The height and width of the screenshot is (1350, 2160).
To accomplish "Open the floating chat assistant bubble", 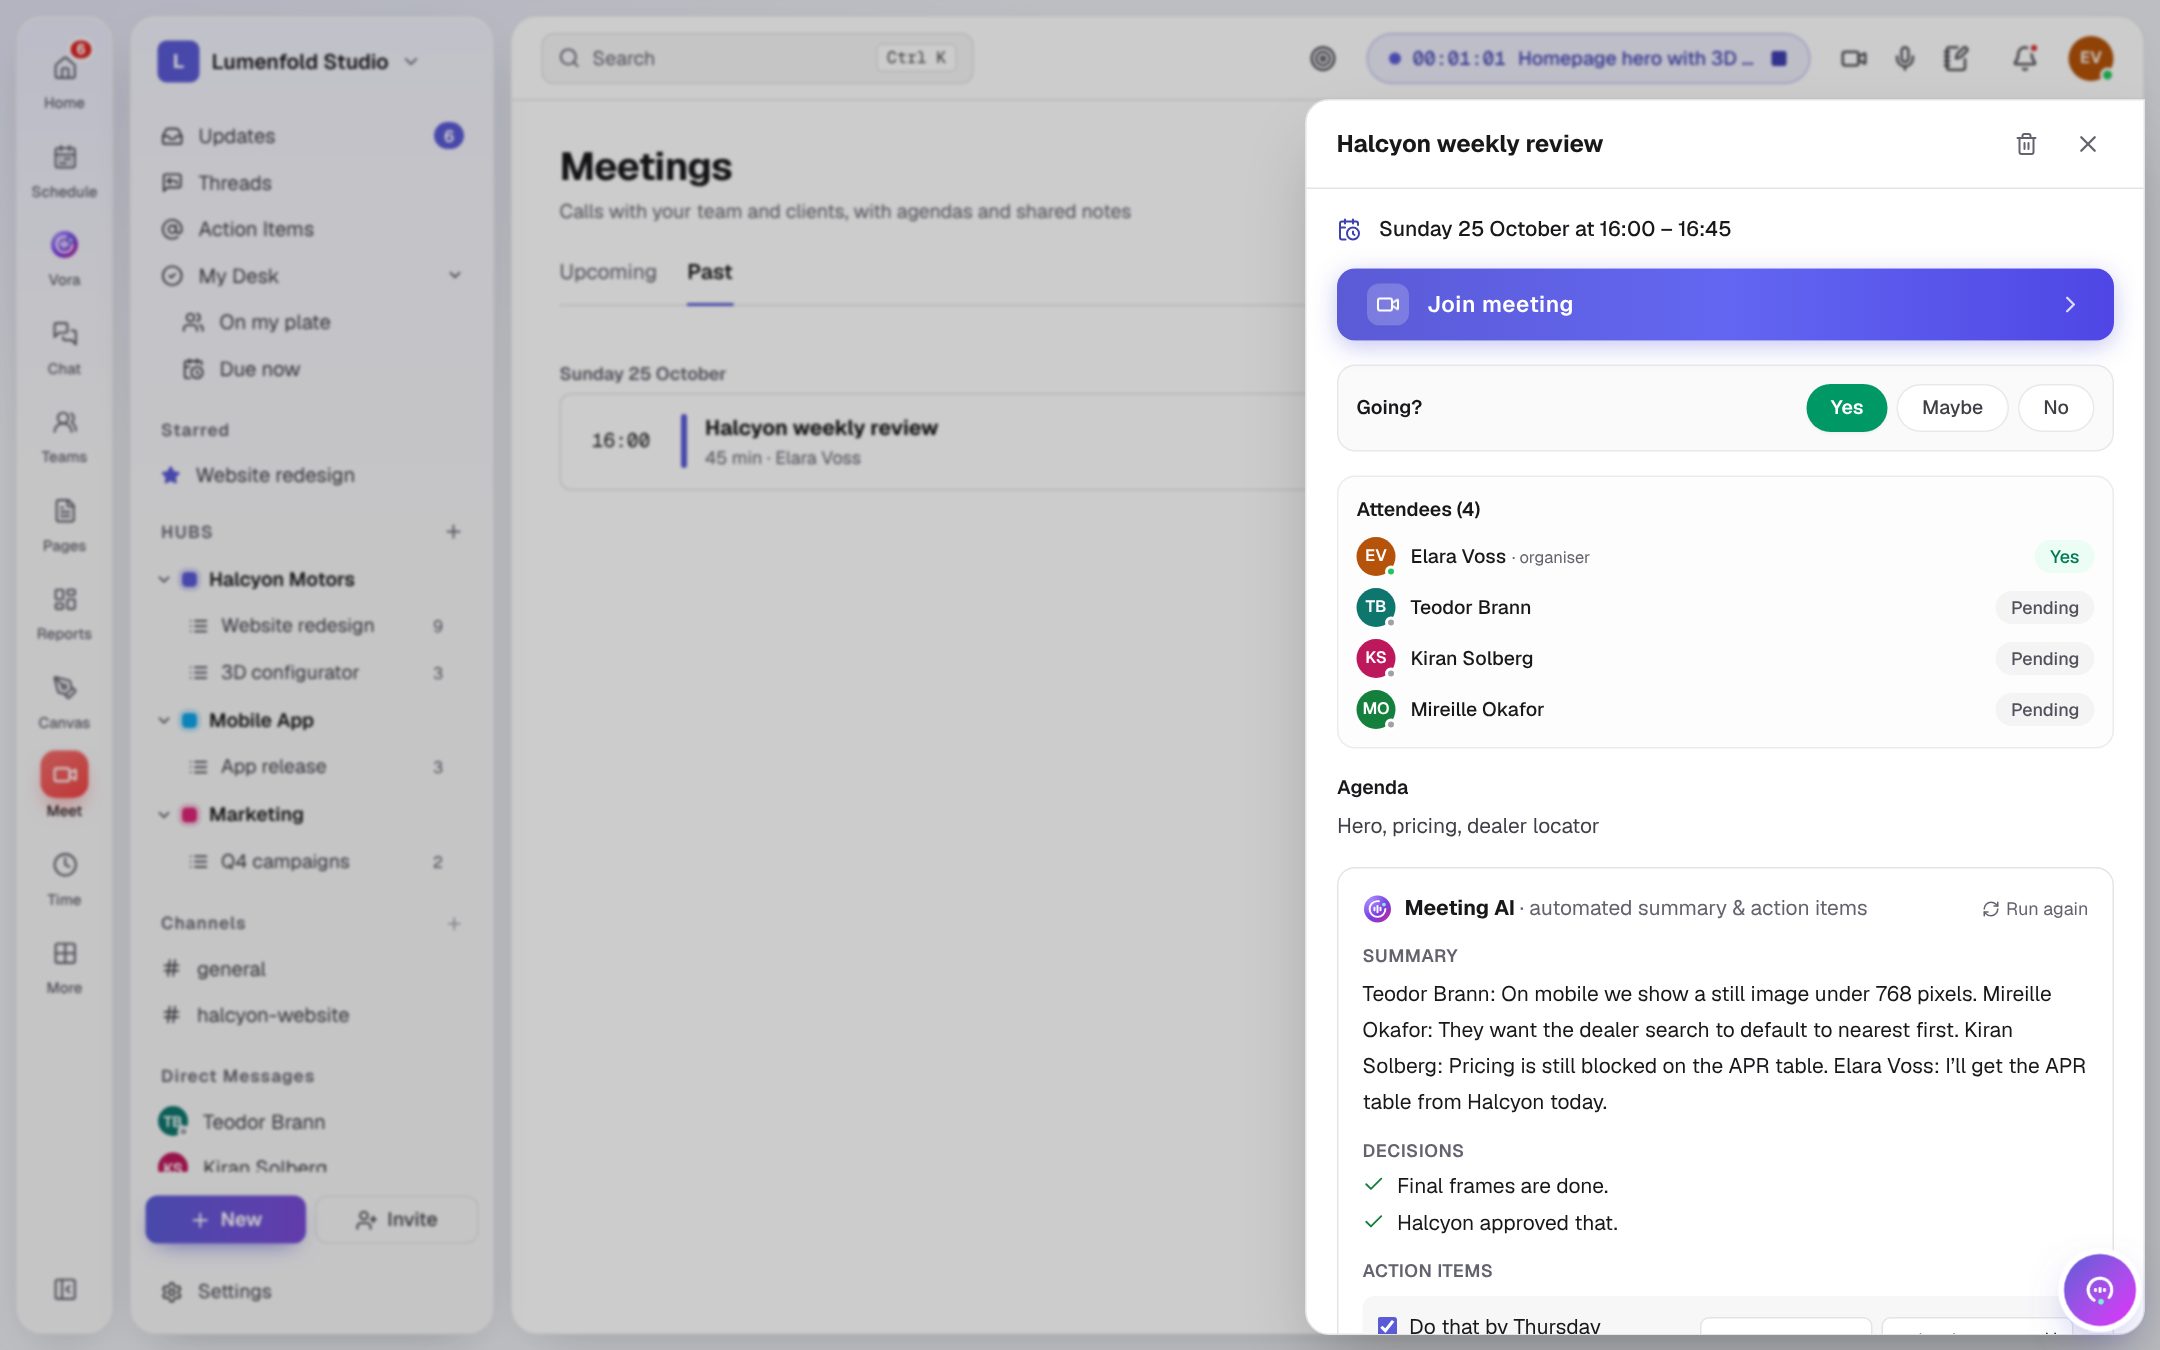I will click(2099, 1290).
